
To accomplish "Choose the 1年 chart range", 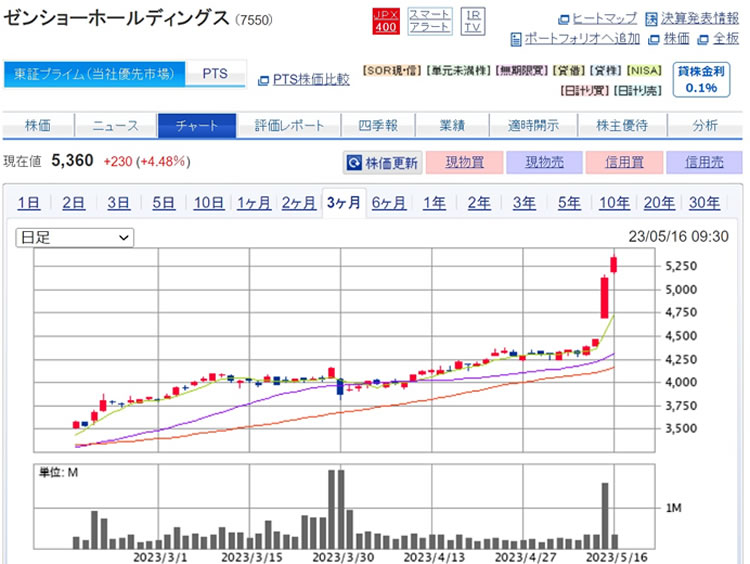I will [x=434, y=203].
